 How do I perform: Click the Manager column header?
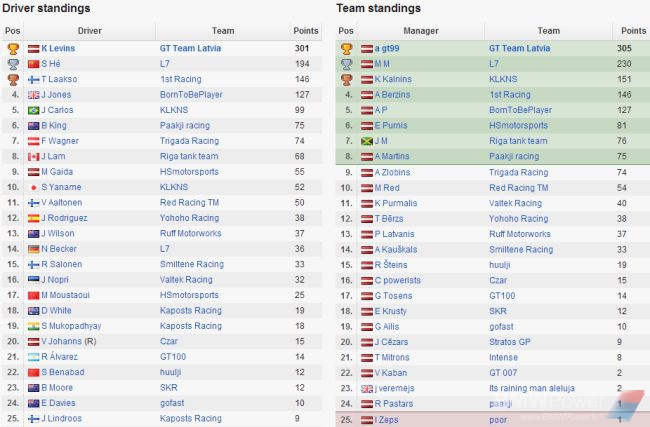[x=421, y=31]
